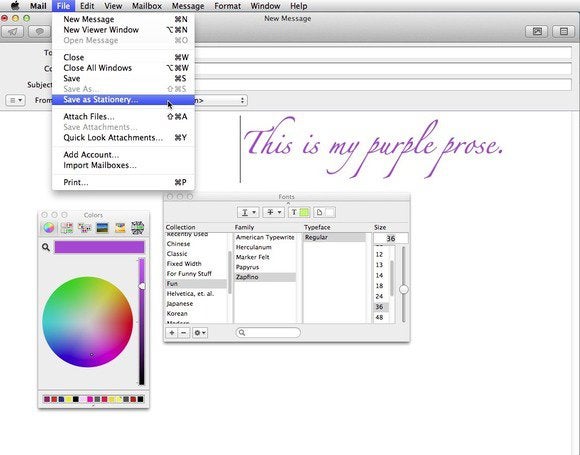
Task: Select the Chinese collection
Action: click(196, 244)
